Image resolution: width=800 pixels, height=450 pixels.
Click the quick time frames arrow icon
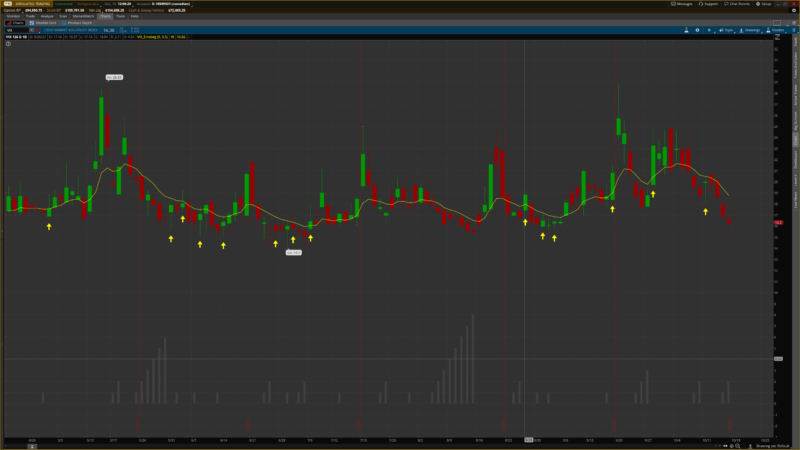pyautogui.click(x=709, y=30)
